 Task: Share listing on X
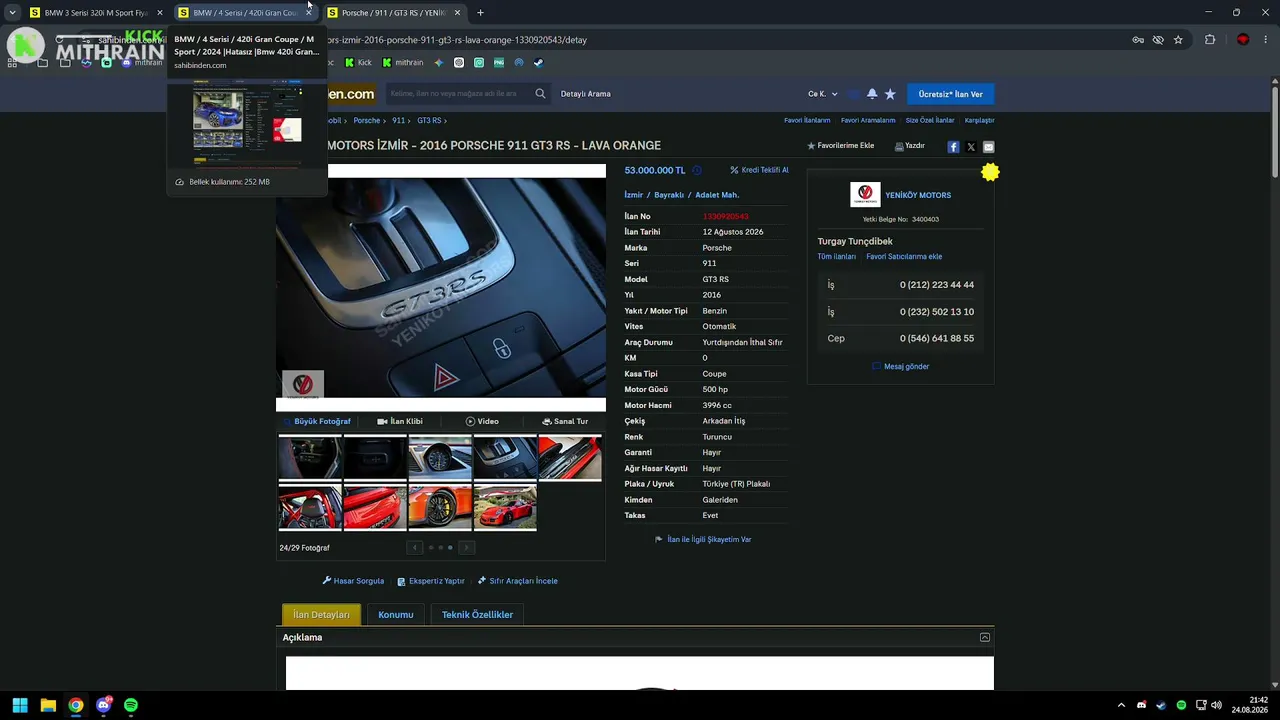[971, 147]
